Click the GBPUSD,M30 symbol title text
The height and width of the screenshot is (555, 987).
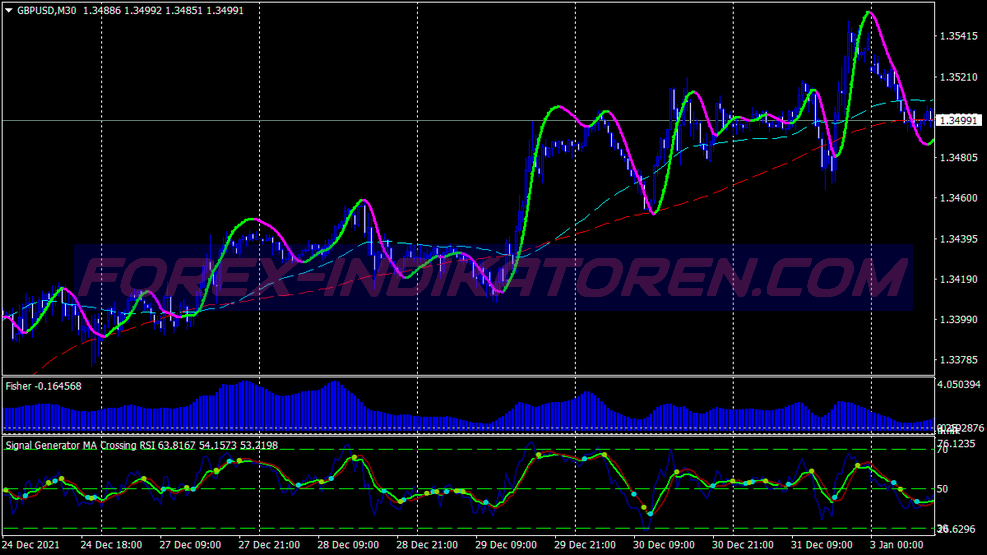pos(47,11)
